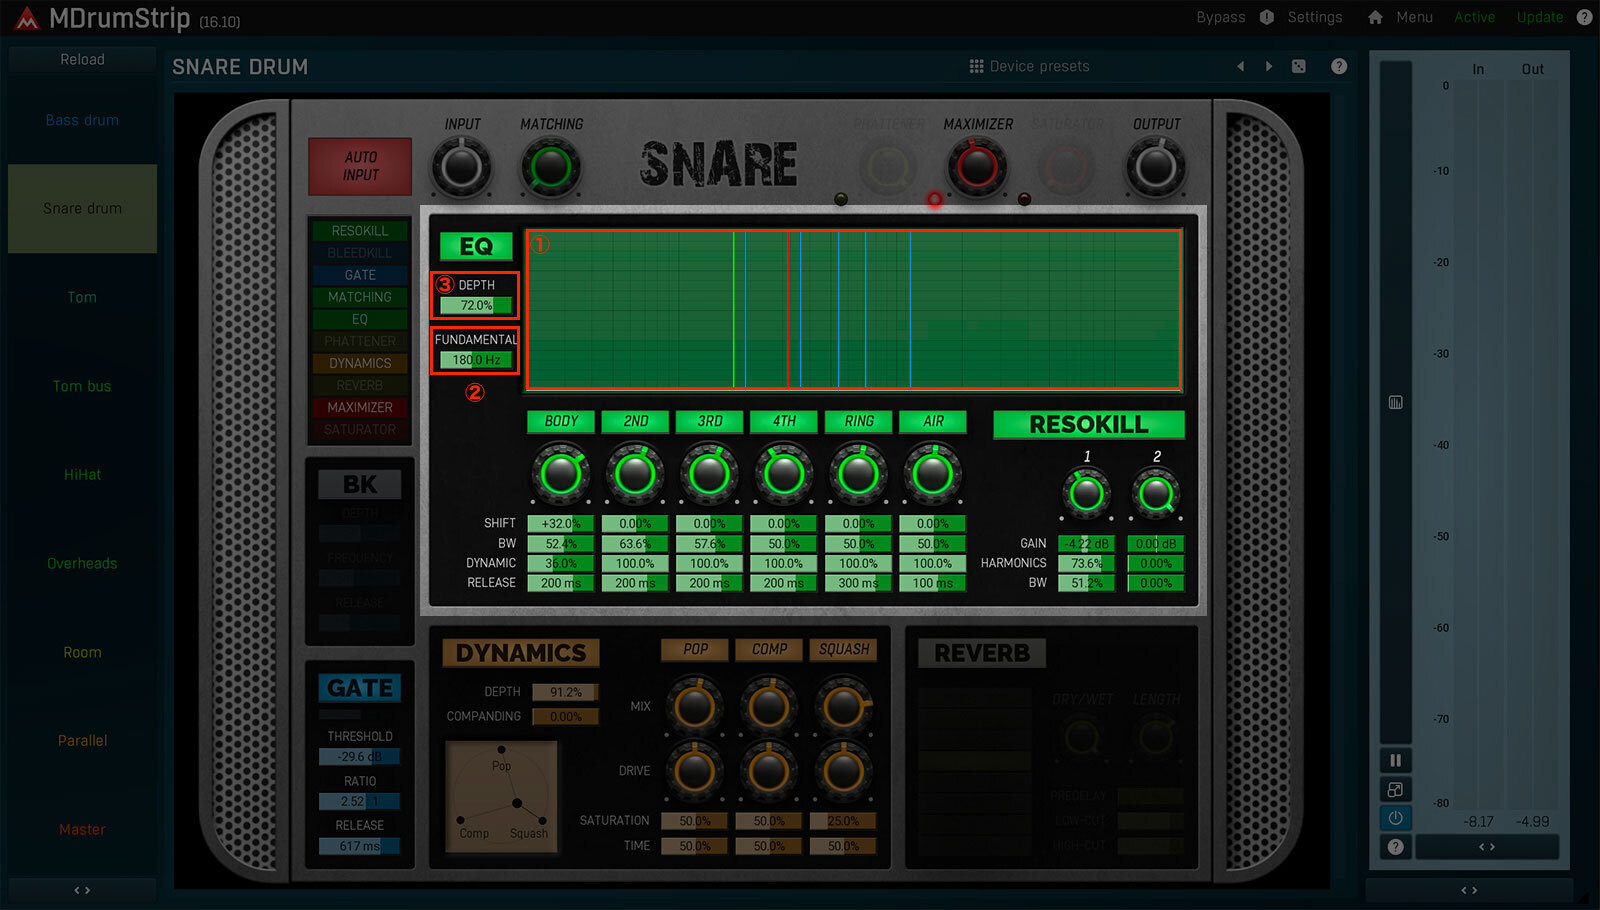Image resolution: width=1600 pixels, height=910 pixels.
Task: Click the Update link in the top bar
Action: 1540,17
